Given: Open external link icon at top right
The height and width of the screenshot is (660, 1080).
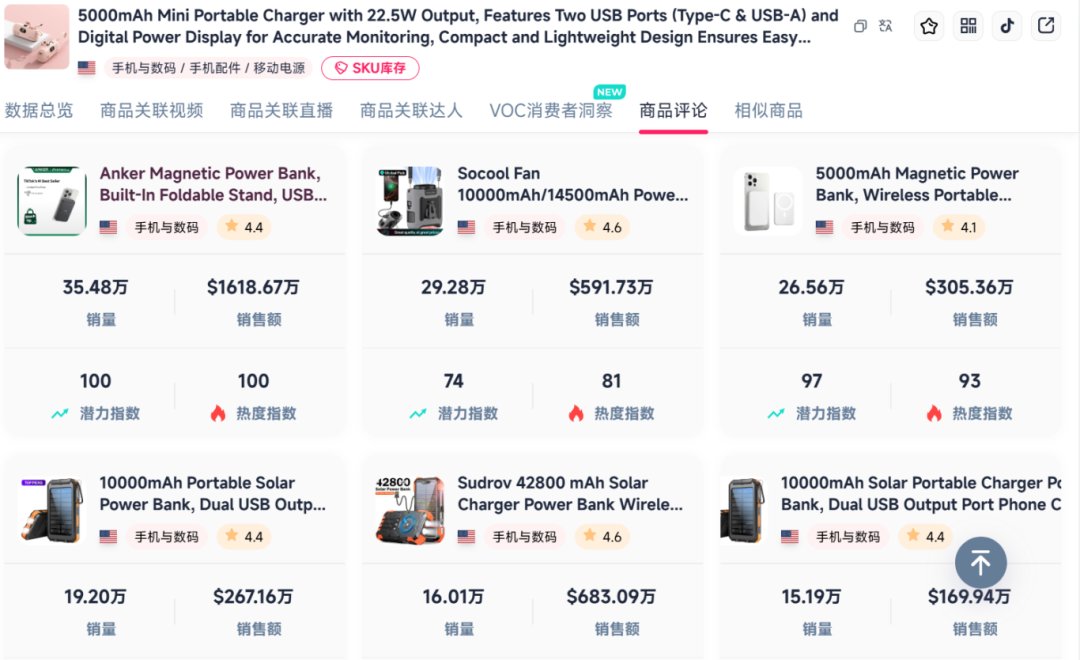Looking at the screenshot, I should coord(1045,25).
